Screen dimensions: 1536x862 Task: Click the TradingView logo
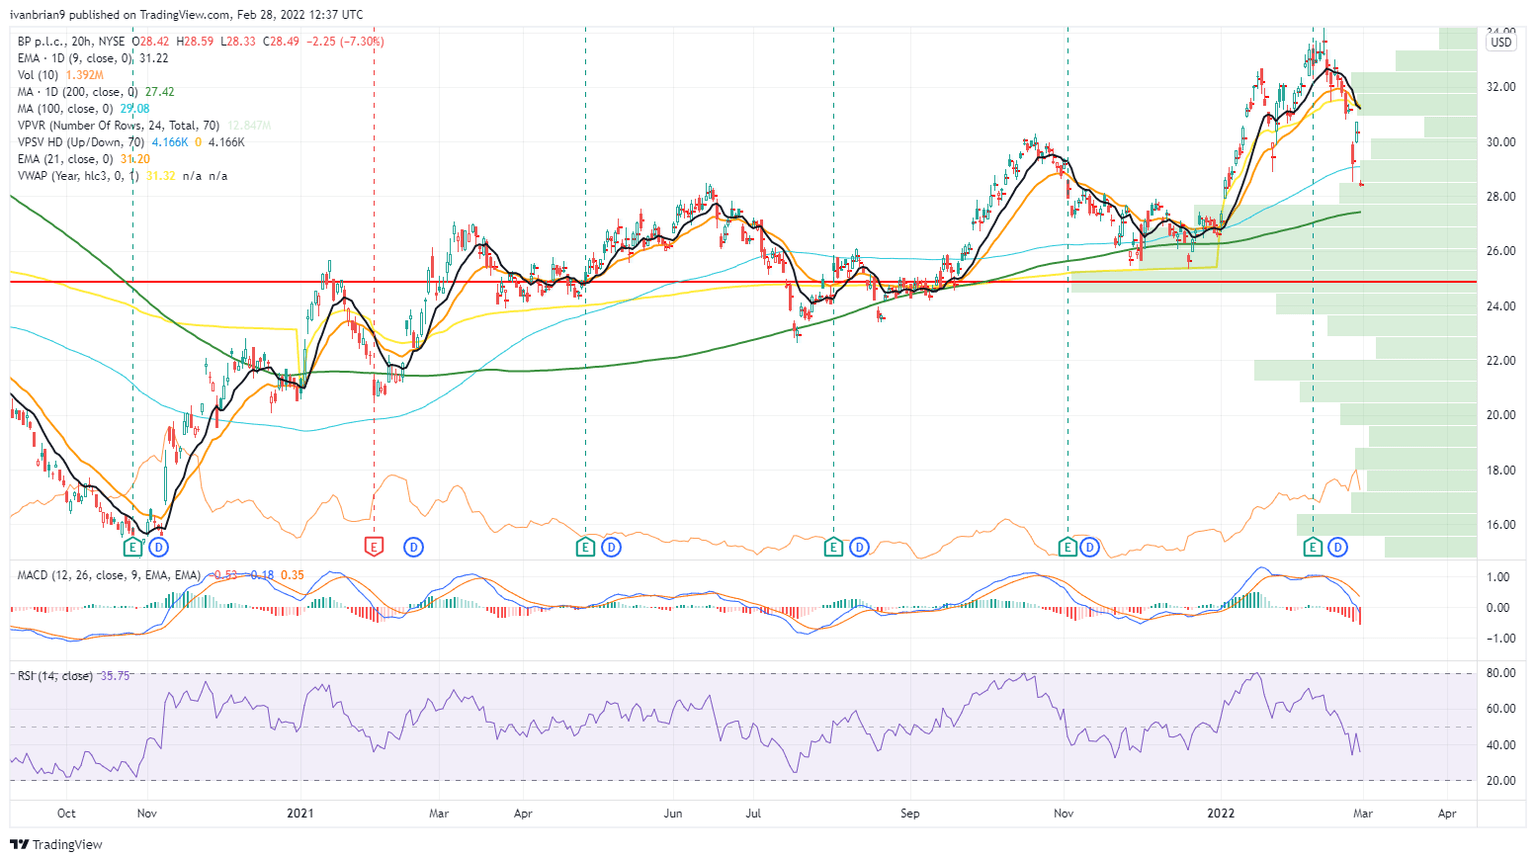[56, 845]
